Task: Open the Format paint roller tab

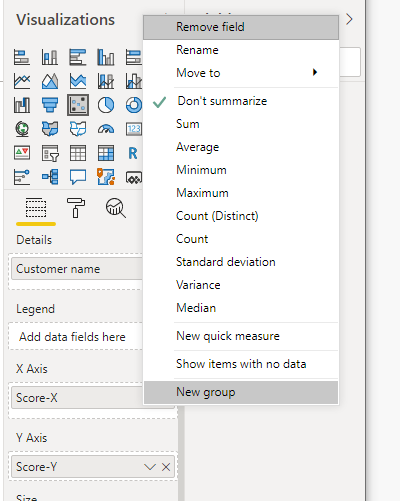Action: tap(76, 208)
